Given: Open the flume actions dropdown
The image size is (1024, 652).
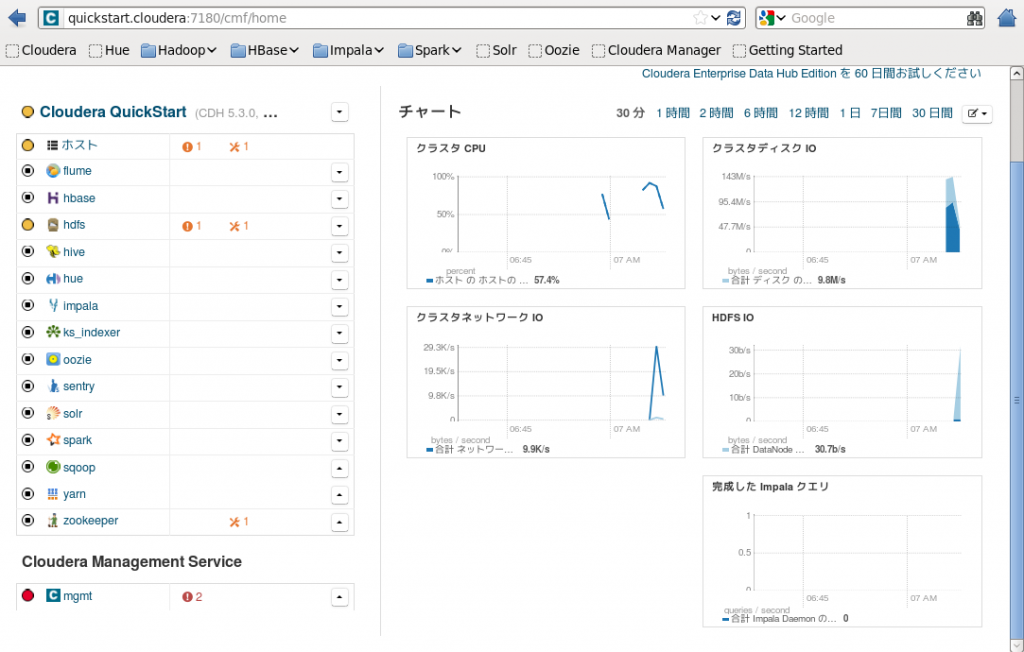Looking at the screenshot, I should [340, 172].
